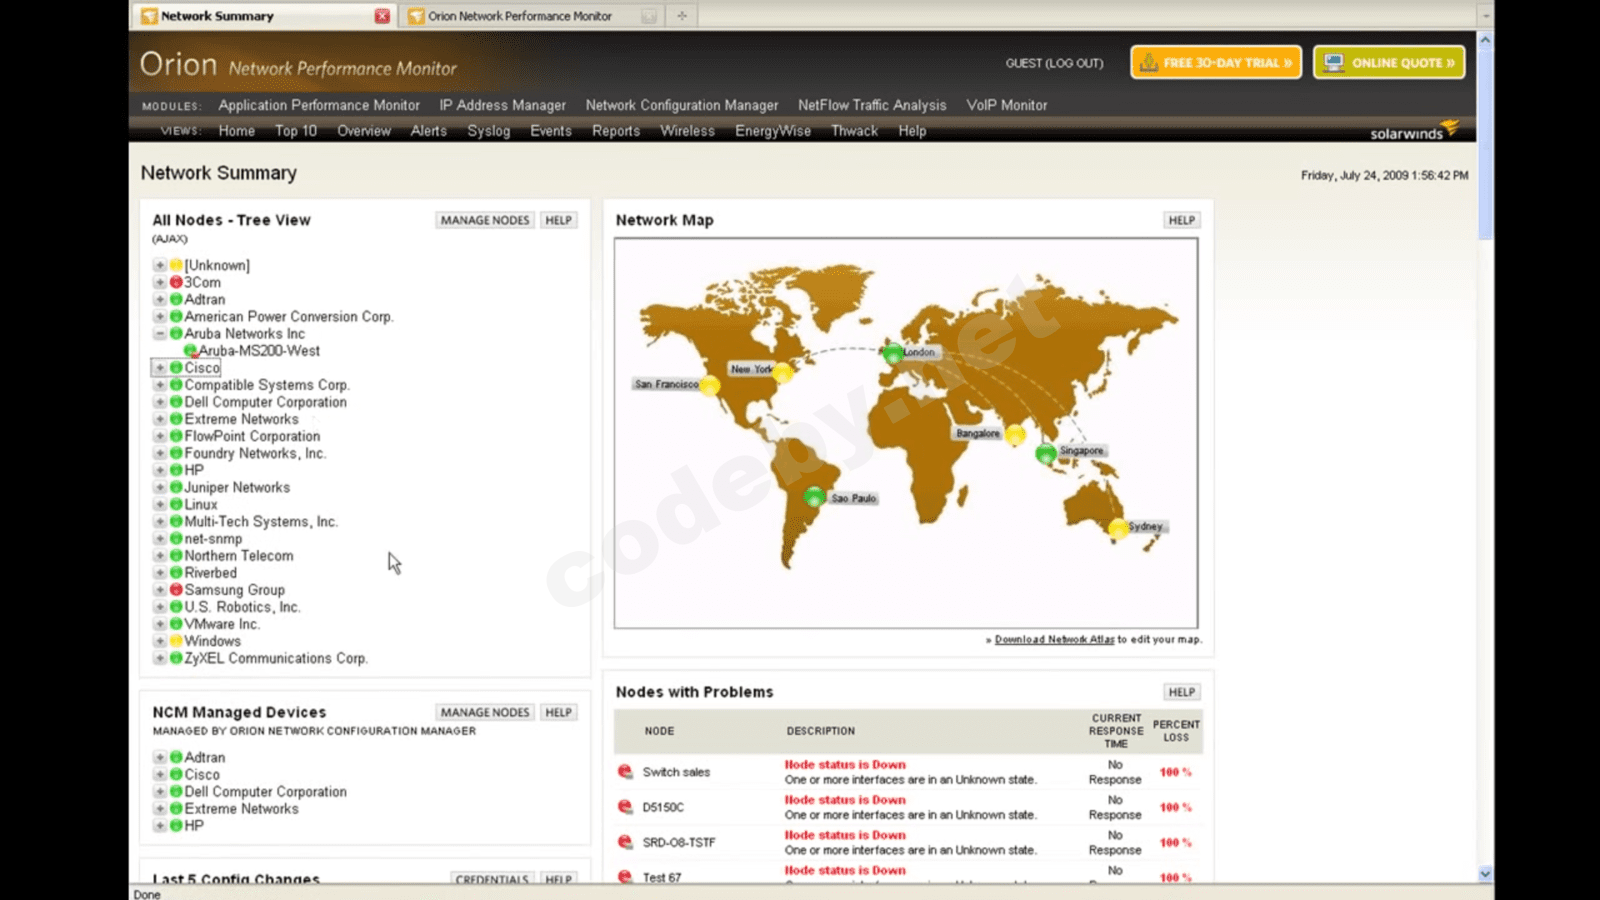Switch to Orion Network Performance Monitor tab
This screenshot has width=1600, height=900.
(519, 16)
